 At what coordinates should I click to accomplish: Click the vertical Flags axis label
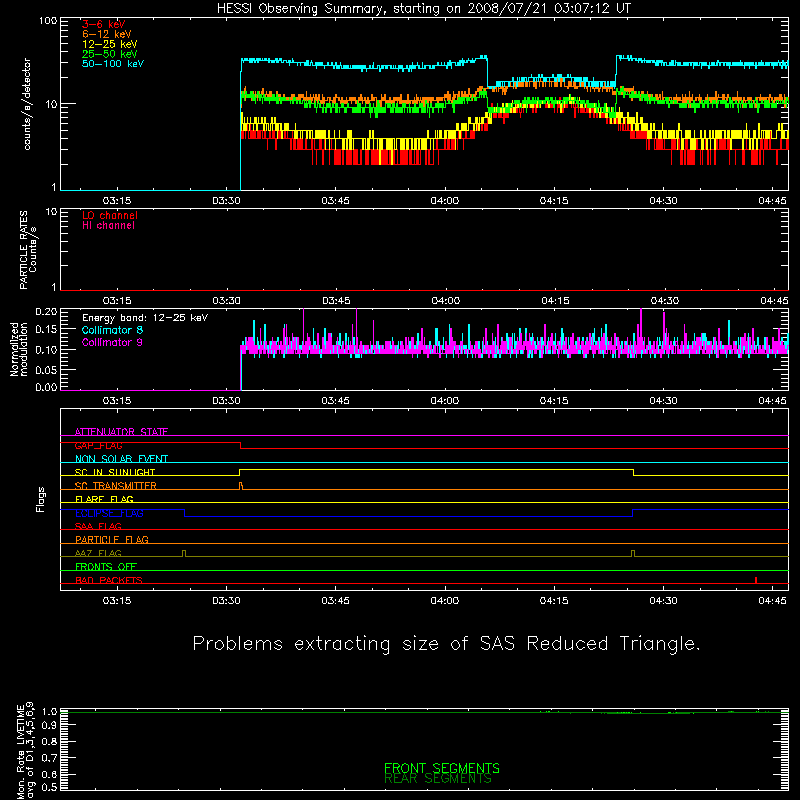click(x=41, y=499)
